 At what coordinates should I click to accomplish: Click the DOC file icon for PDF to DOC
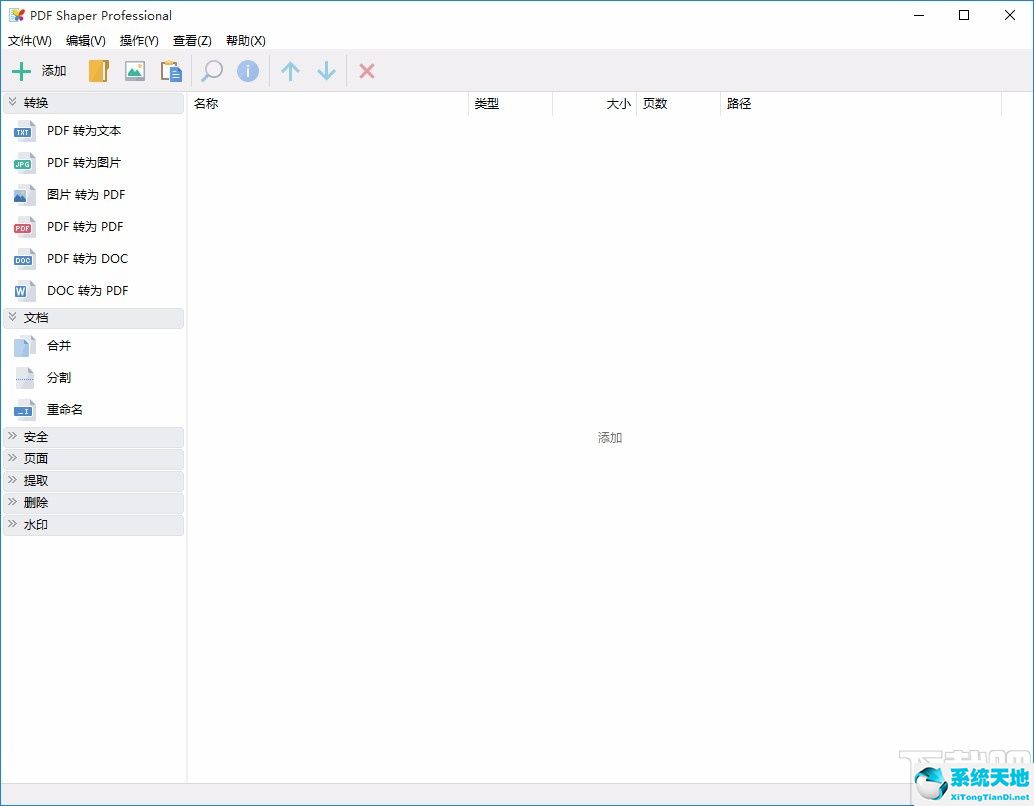[x=24, y=259]
